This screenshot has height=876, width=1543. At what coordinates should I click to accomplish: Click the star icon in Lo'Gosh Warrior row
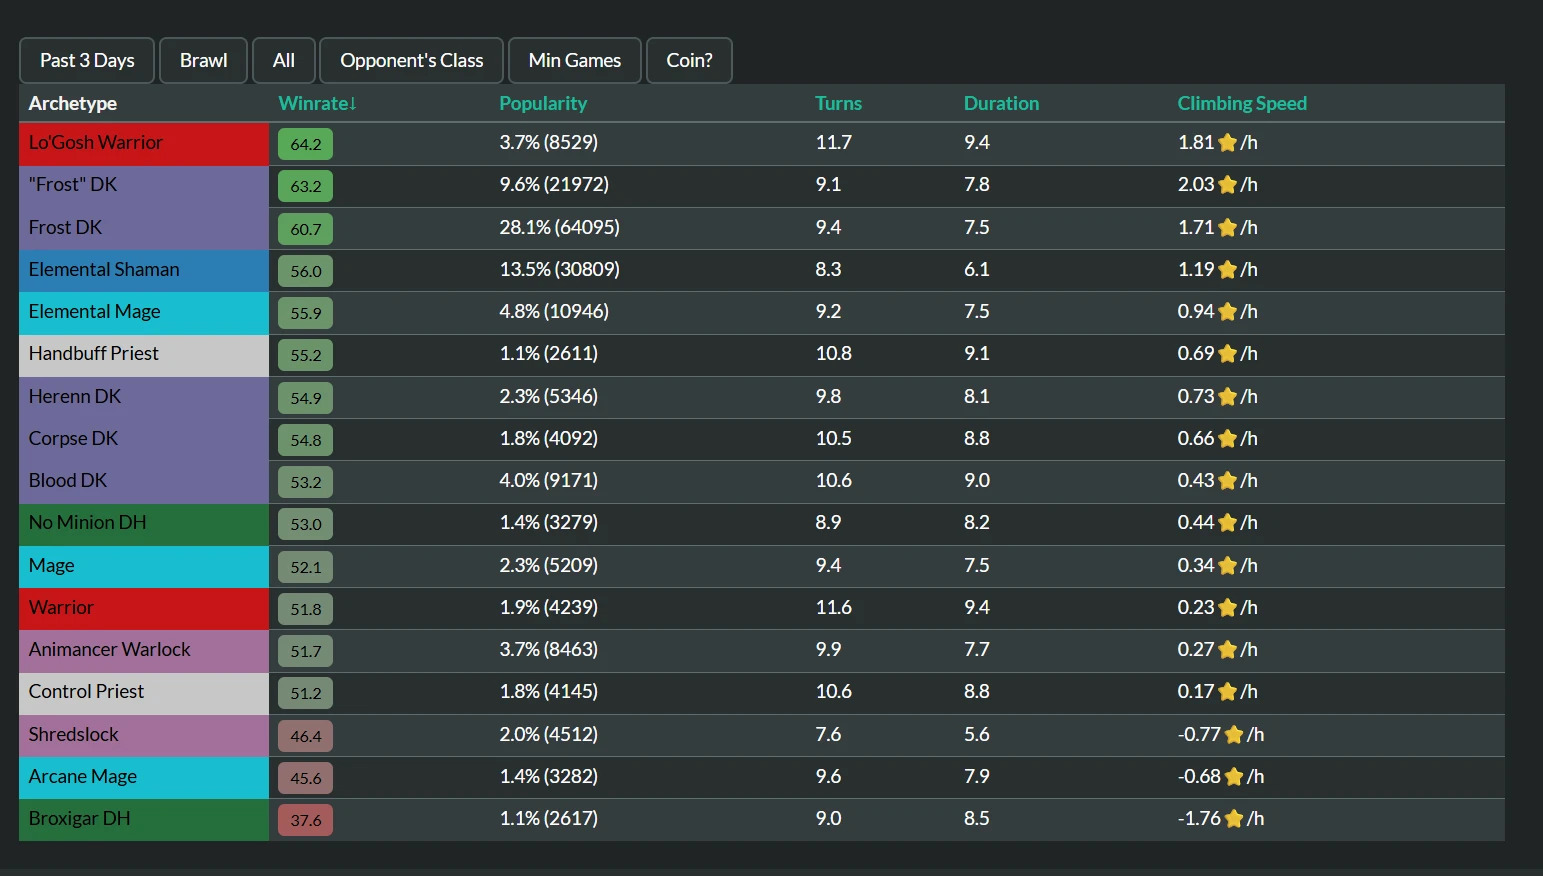click(x=1227, y=143)
